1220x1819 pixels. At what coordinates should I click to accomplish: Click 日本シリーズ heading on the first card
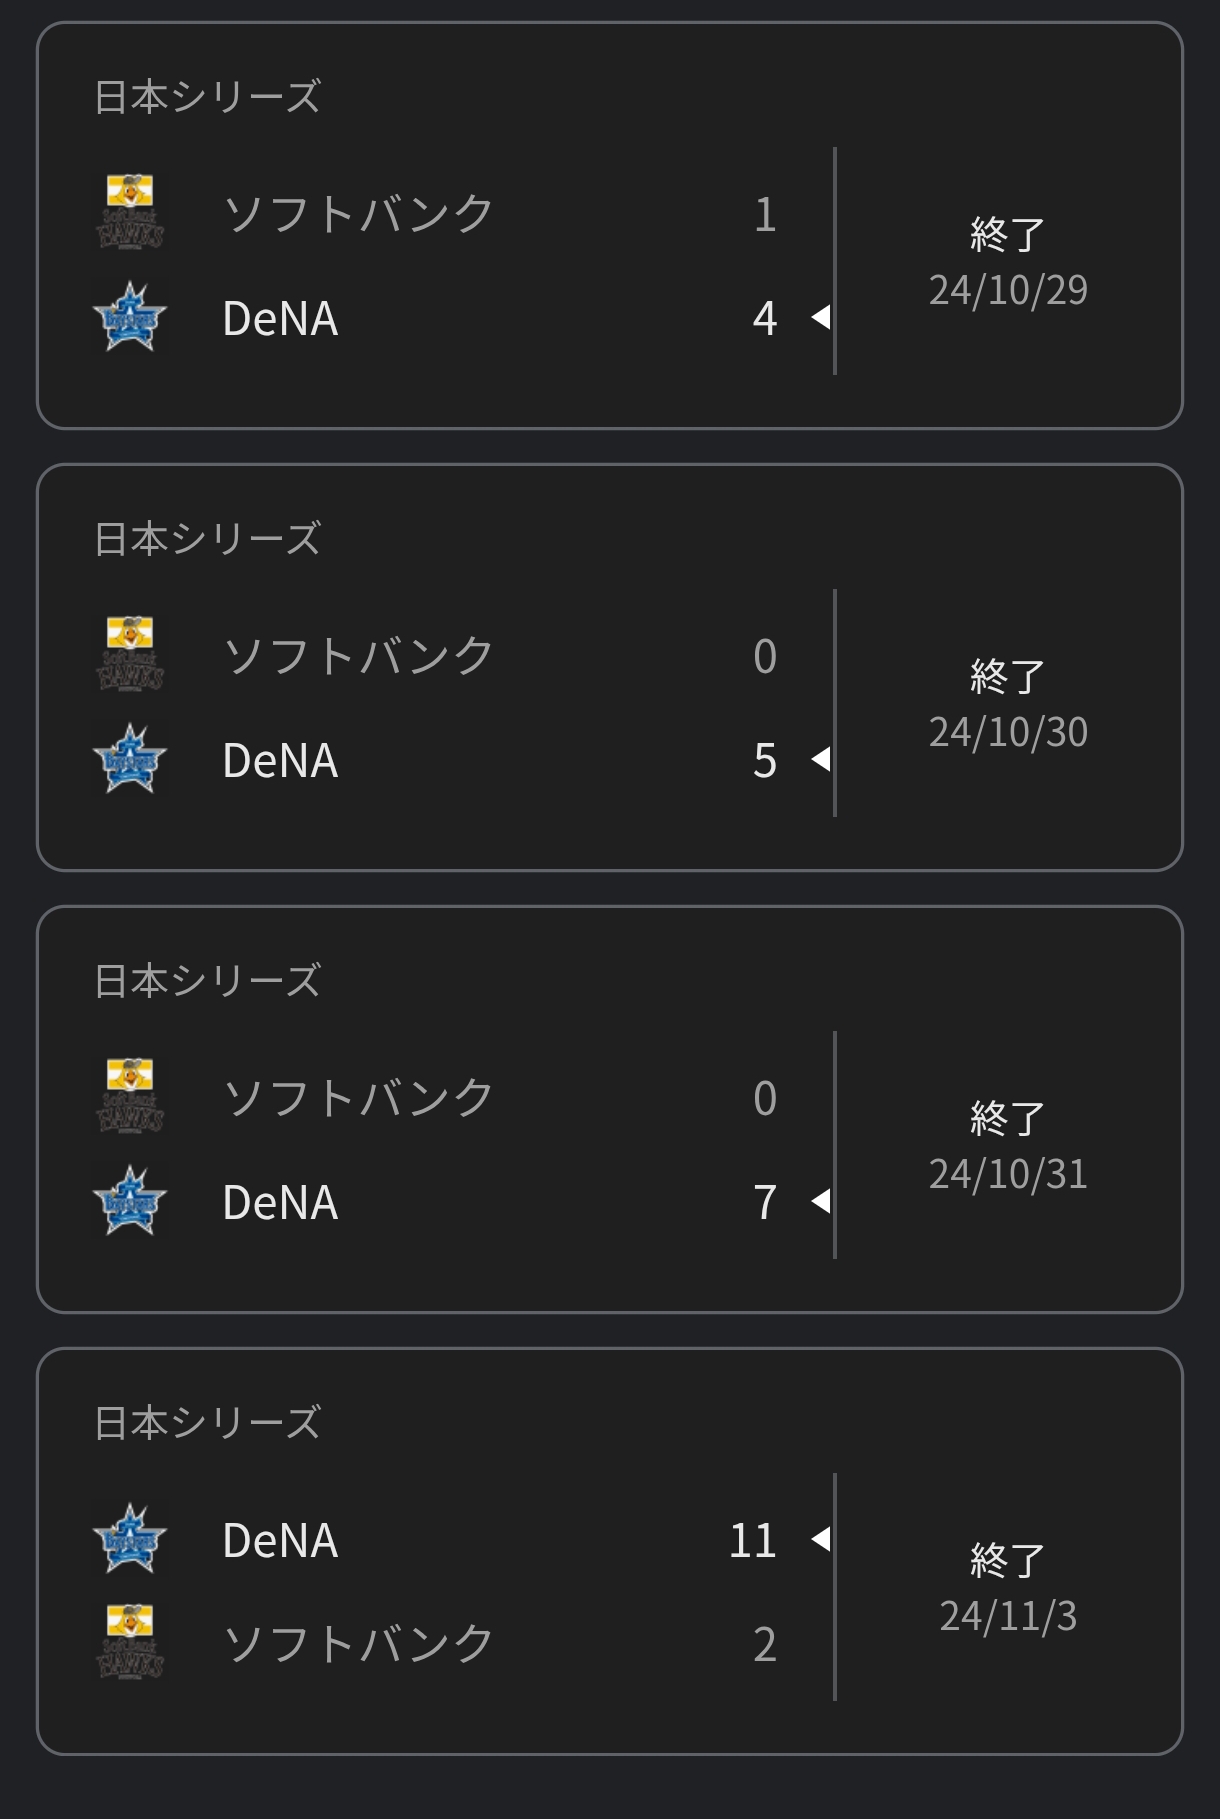[207, 97]
